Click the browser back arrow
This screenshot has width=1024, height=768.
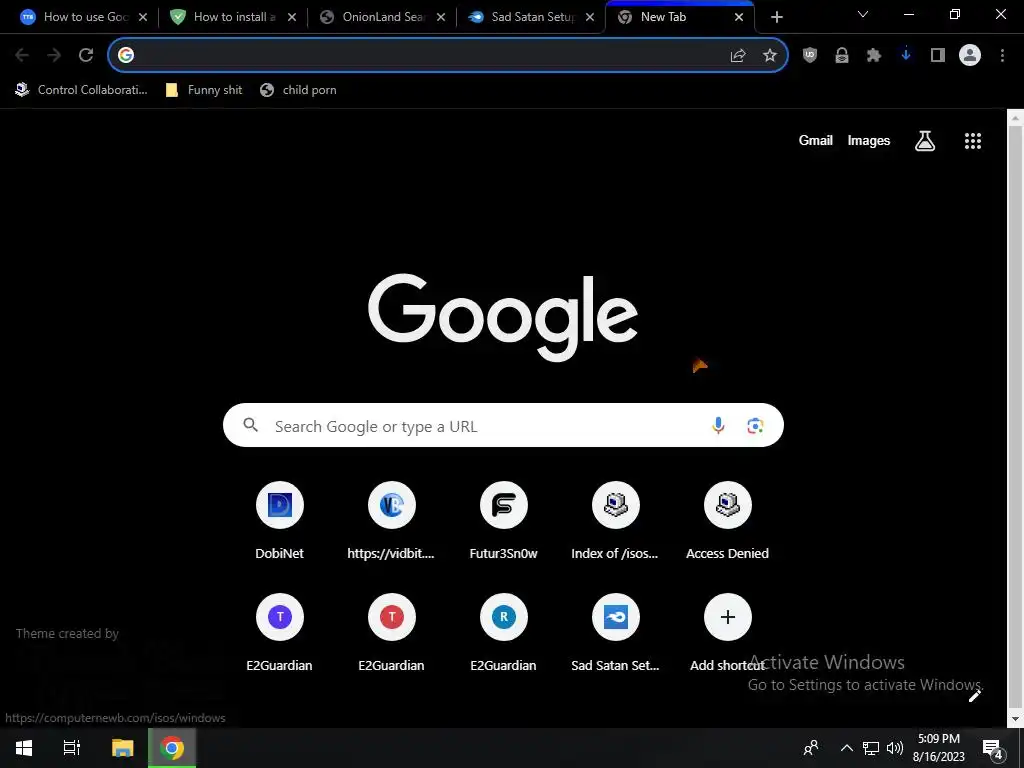(22, 56)
